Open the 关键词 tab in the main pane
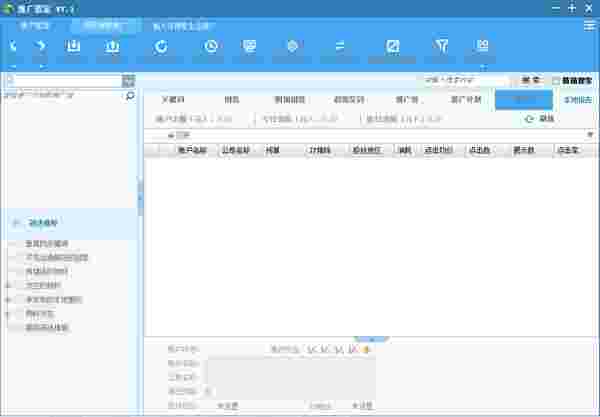This screenshot has width=600, height=417. click(x=173, y=100)
